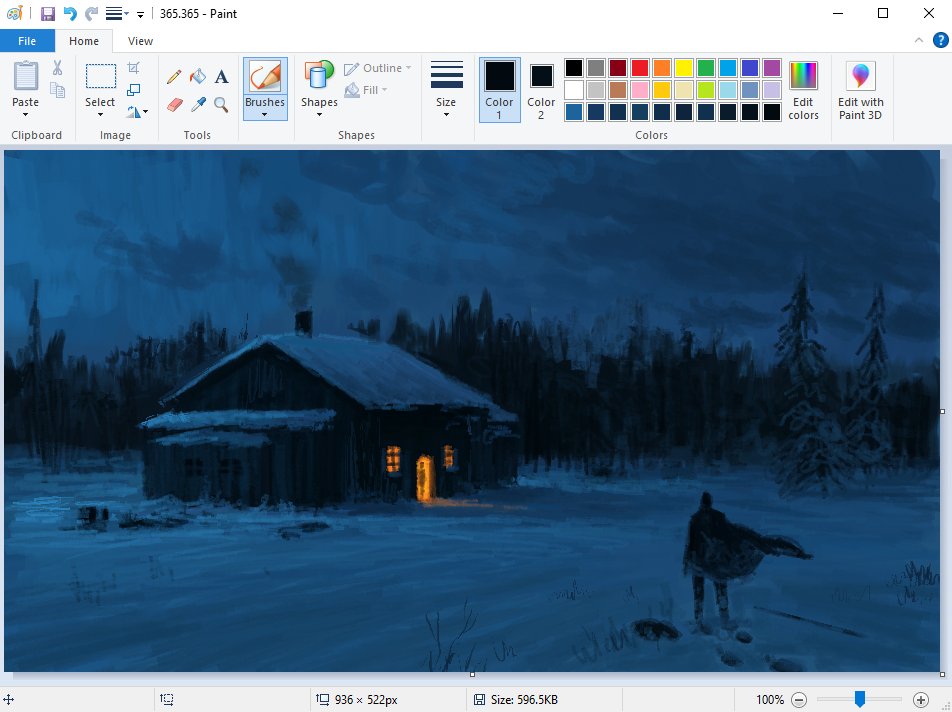Click the Brushes tool icon

click(265, 76)
